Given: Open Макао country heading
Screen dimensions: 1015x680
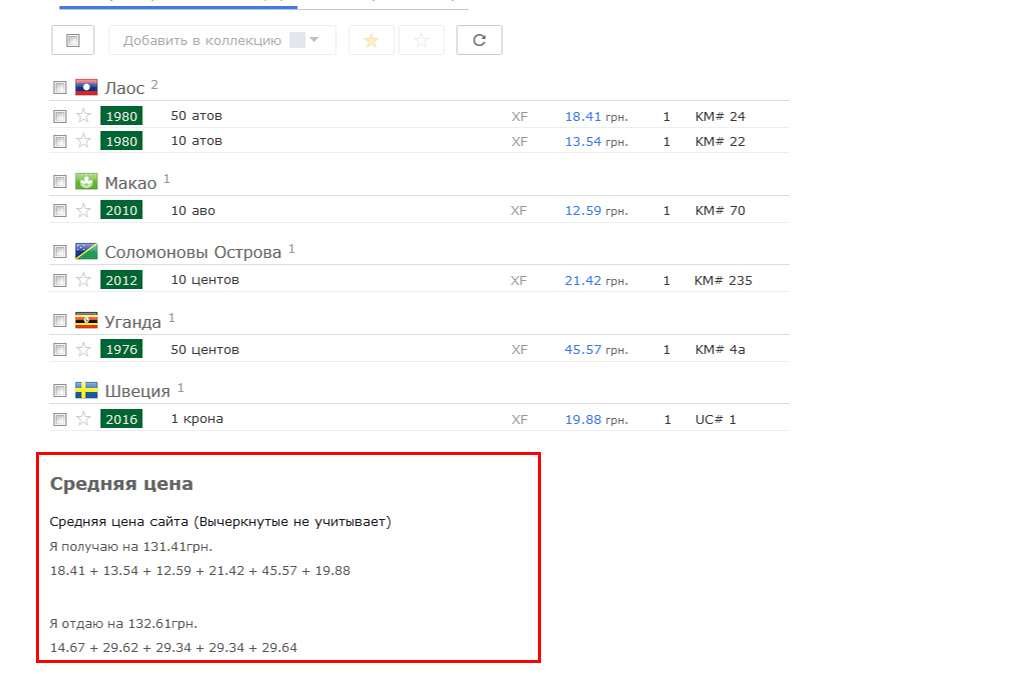Looking at the screenshot, I should [130, 183].
